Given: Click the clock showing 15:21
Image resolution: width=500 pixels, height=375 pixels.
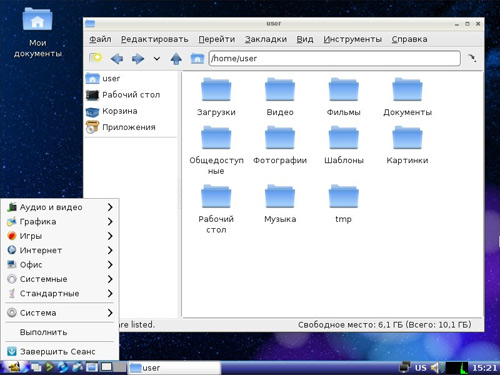Looking at the screenshot, I should click(484, 368).
